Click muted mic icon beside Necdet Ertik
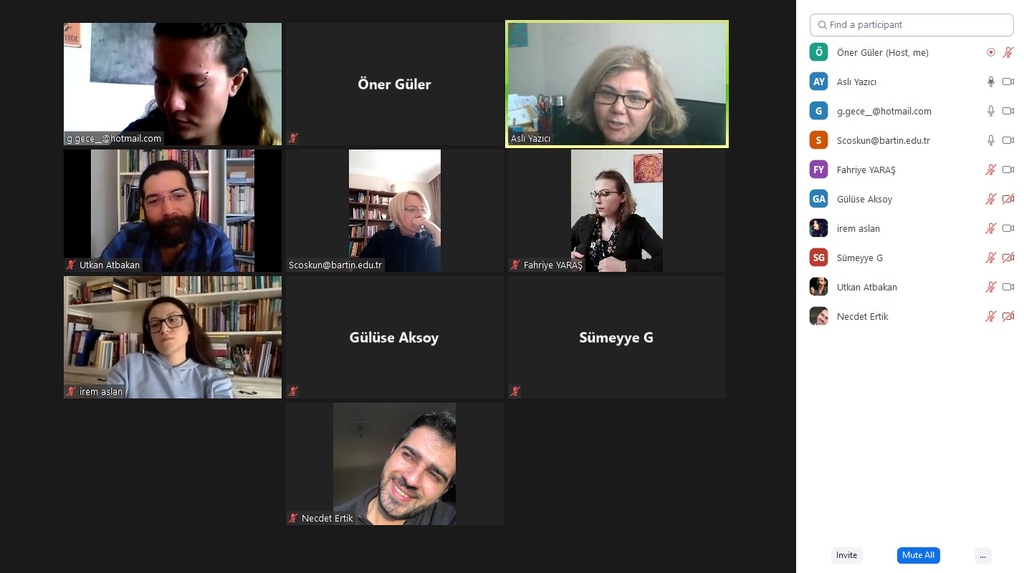This screenshot has width=1024, height=573. (991, 317)
